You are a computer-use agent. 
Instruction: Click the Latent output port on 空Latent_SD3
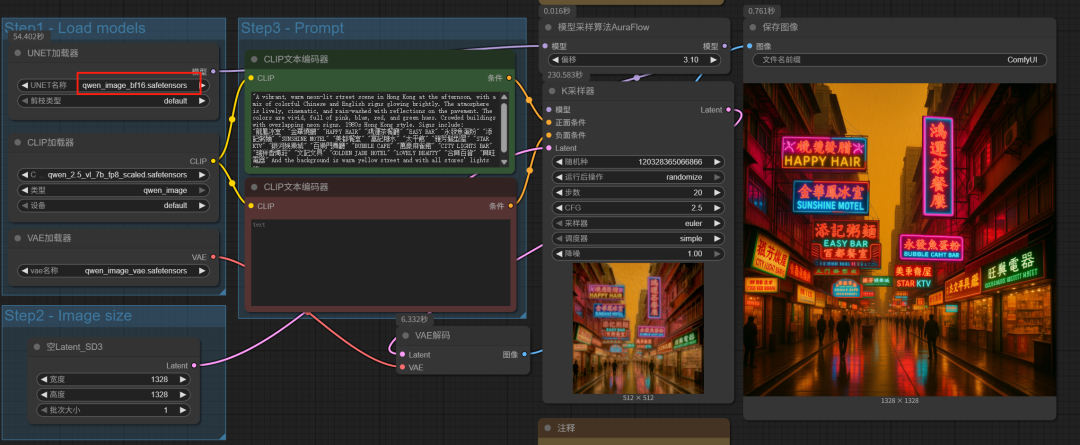[194, 365]
